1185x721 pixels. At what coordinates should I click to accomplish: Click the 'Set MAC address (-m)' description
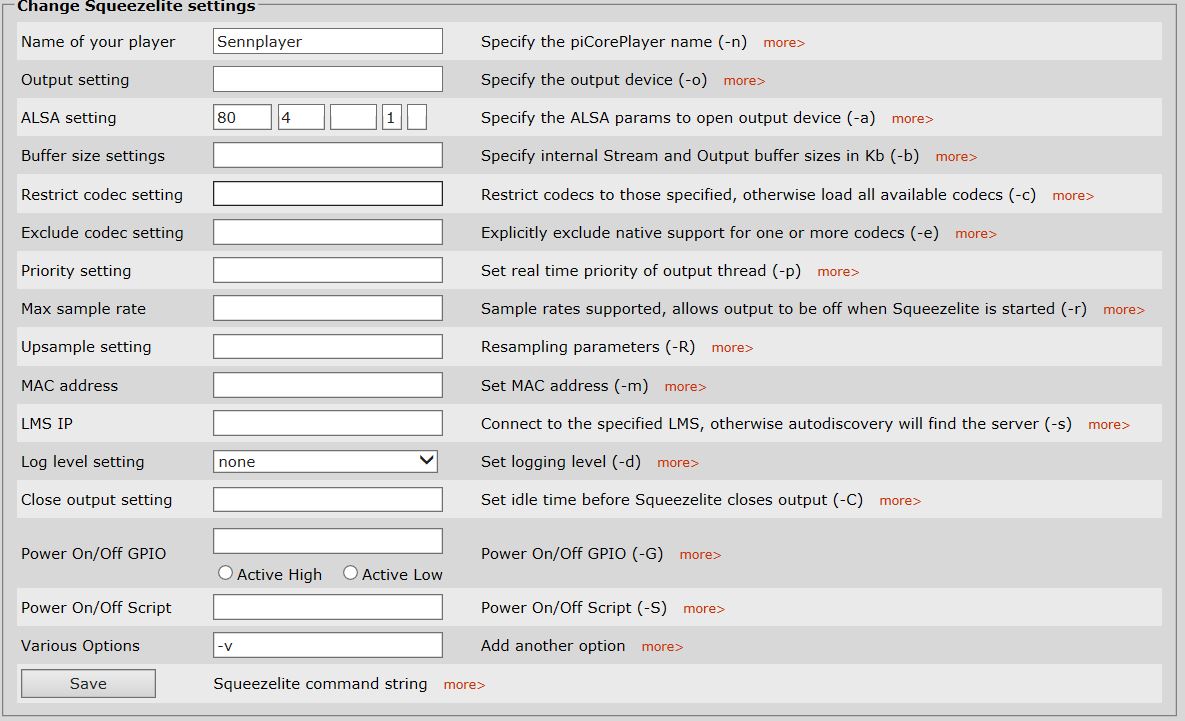tap(565, 385)
